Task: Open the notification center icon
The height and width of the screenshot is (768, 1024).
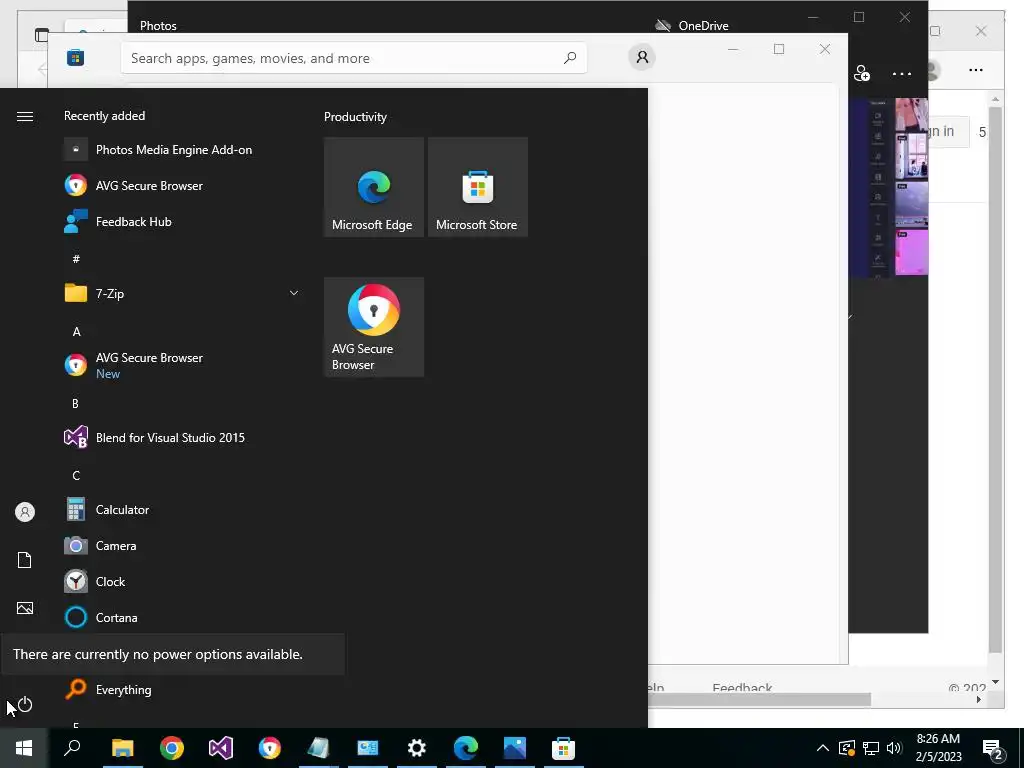Action: [x=993, y=748]
